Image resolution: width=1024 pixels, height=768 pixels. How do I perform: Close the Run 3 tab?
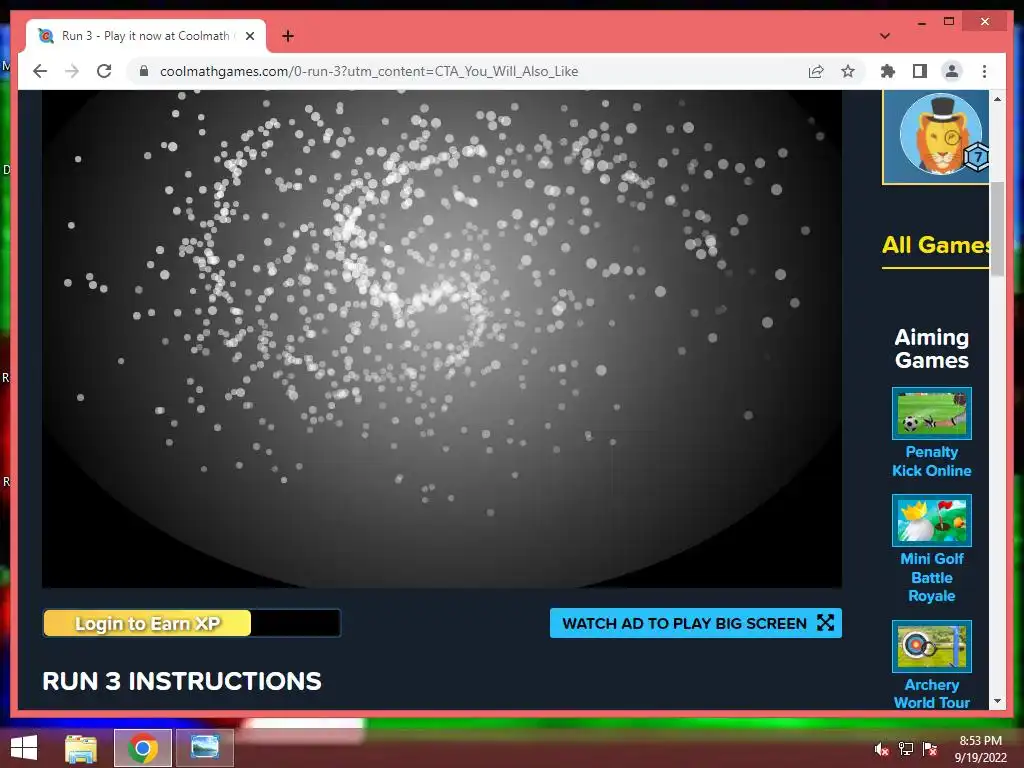[249, 36]
